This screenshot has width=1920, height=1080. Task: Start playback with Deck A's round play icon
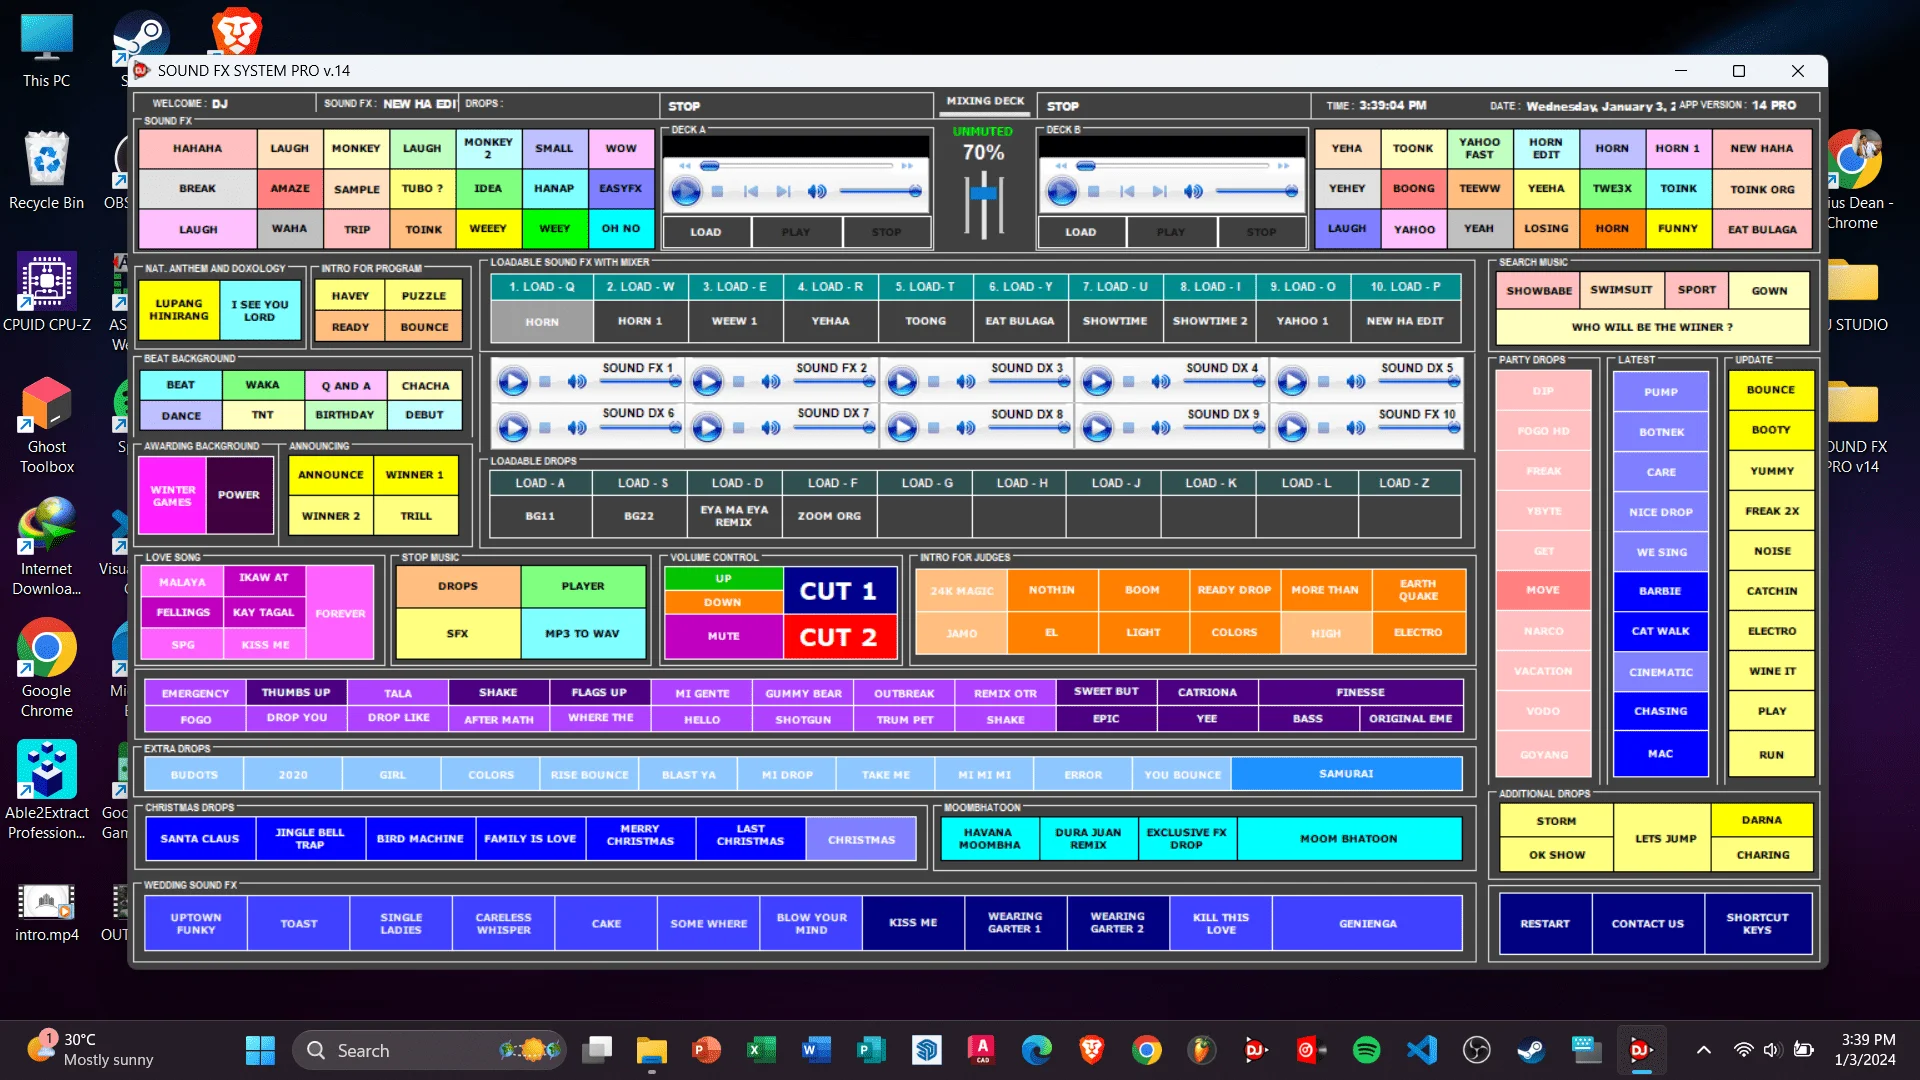[x=685, y=191]
